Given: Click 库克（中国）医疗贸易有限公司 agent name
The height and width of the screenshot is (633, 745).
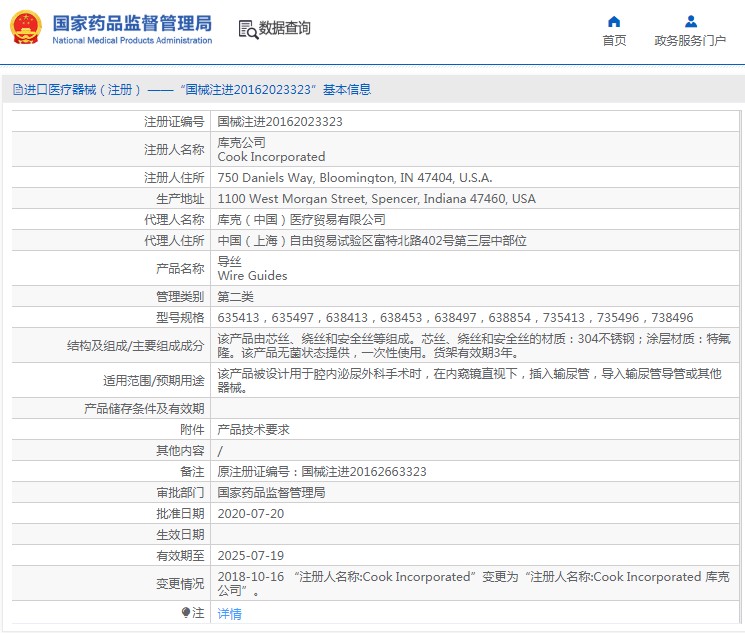Looking at the screenshot, I should point(301,220).
